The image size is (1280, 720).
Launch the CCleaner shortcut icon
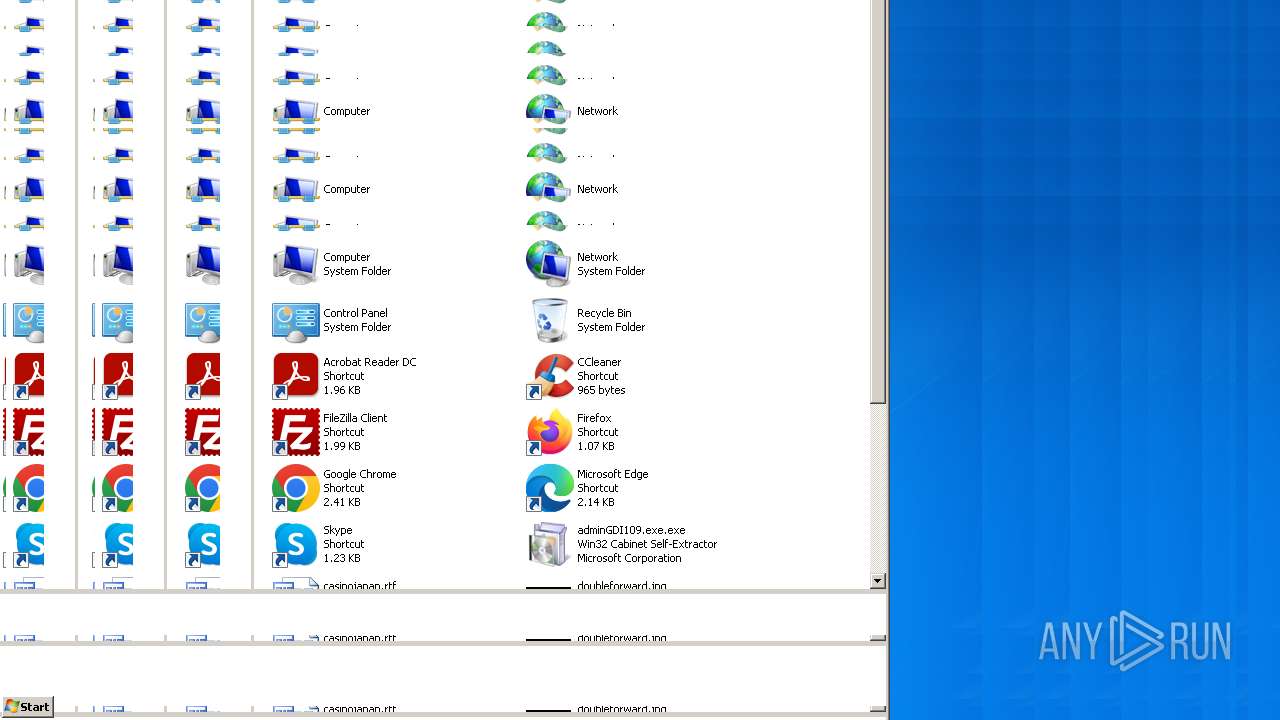click(x=549, y=376)
